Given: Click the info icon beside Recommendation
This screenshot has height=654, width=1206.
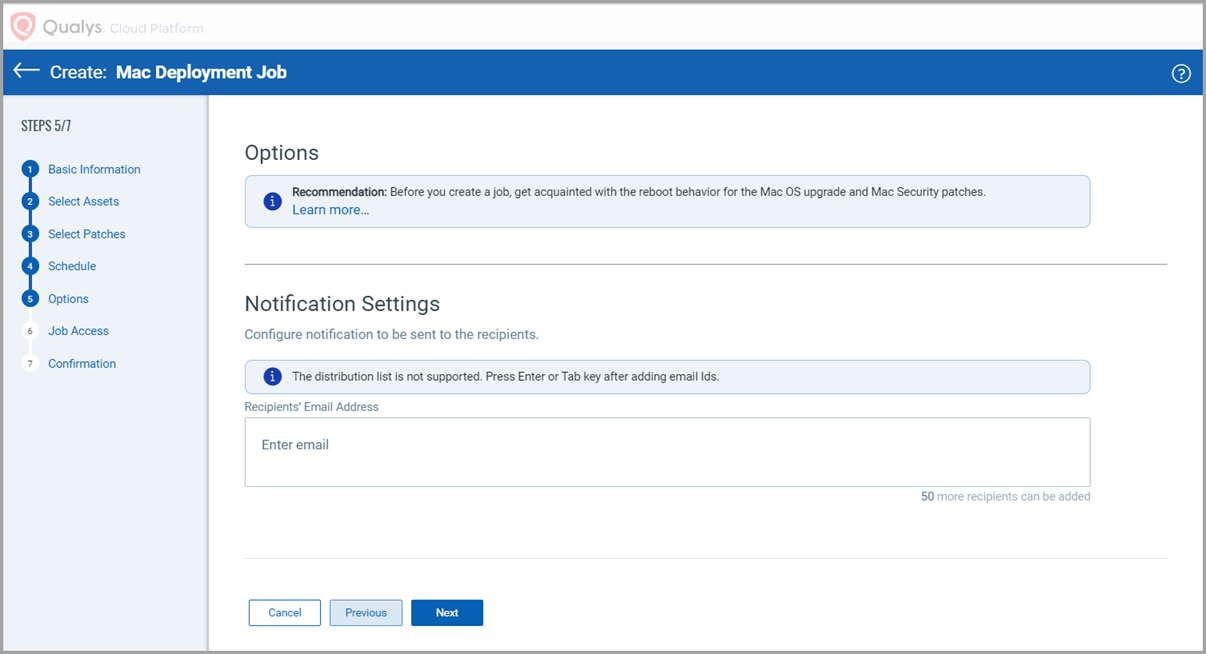Looking at the screenshot, I should coord(272,201).
